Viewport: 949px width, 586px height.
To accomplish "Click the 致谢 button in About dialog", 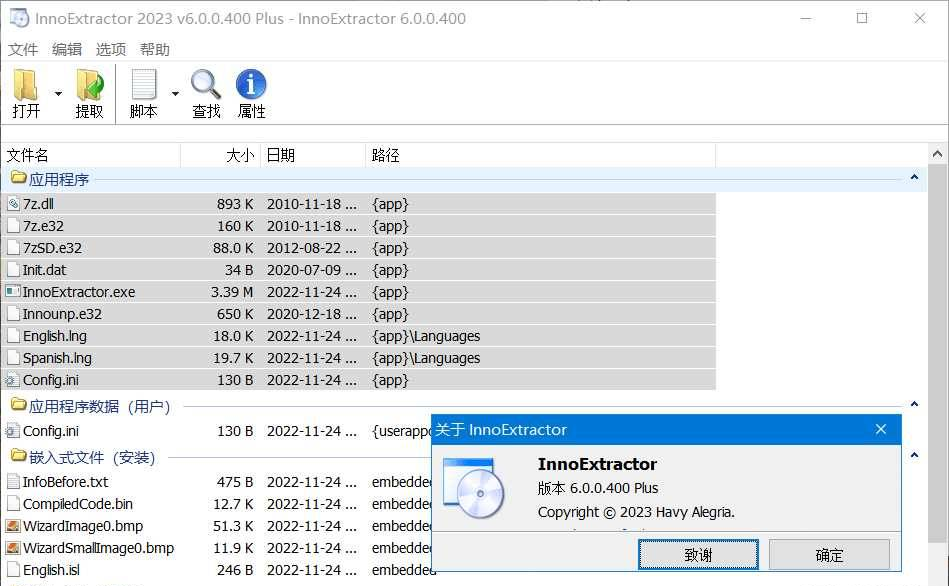I will click(x=698, y=555).
